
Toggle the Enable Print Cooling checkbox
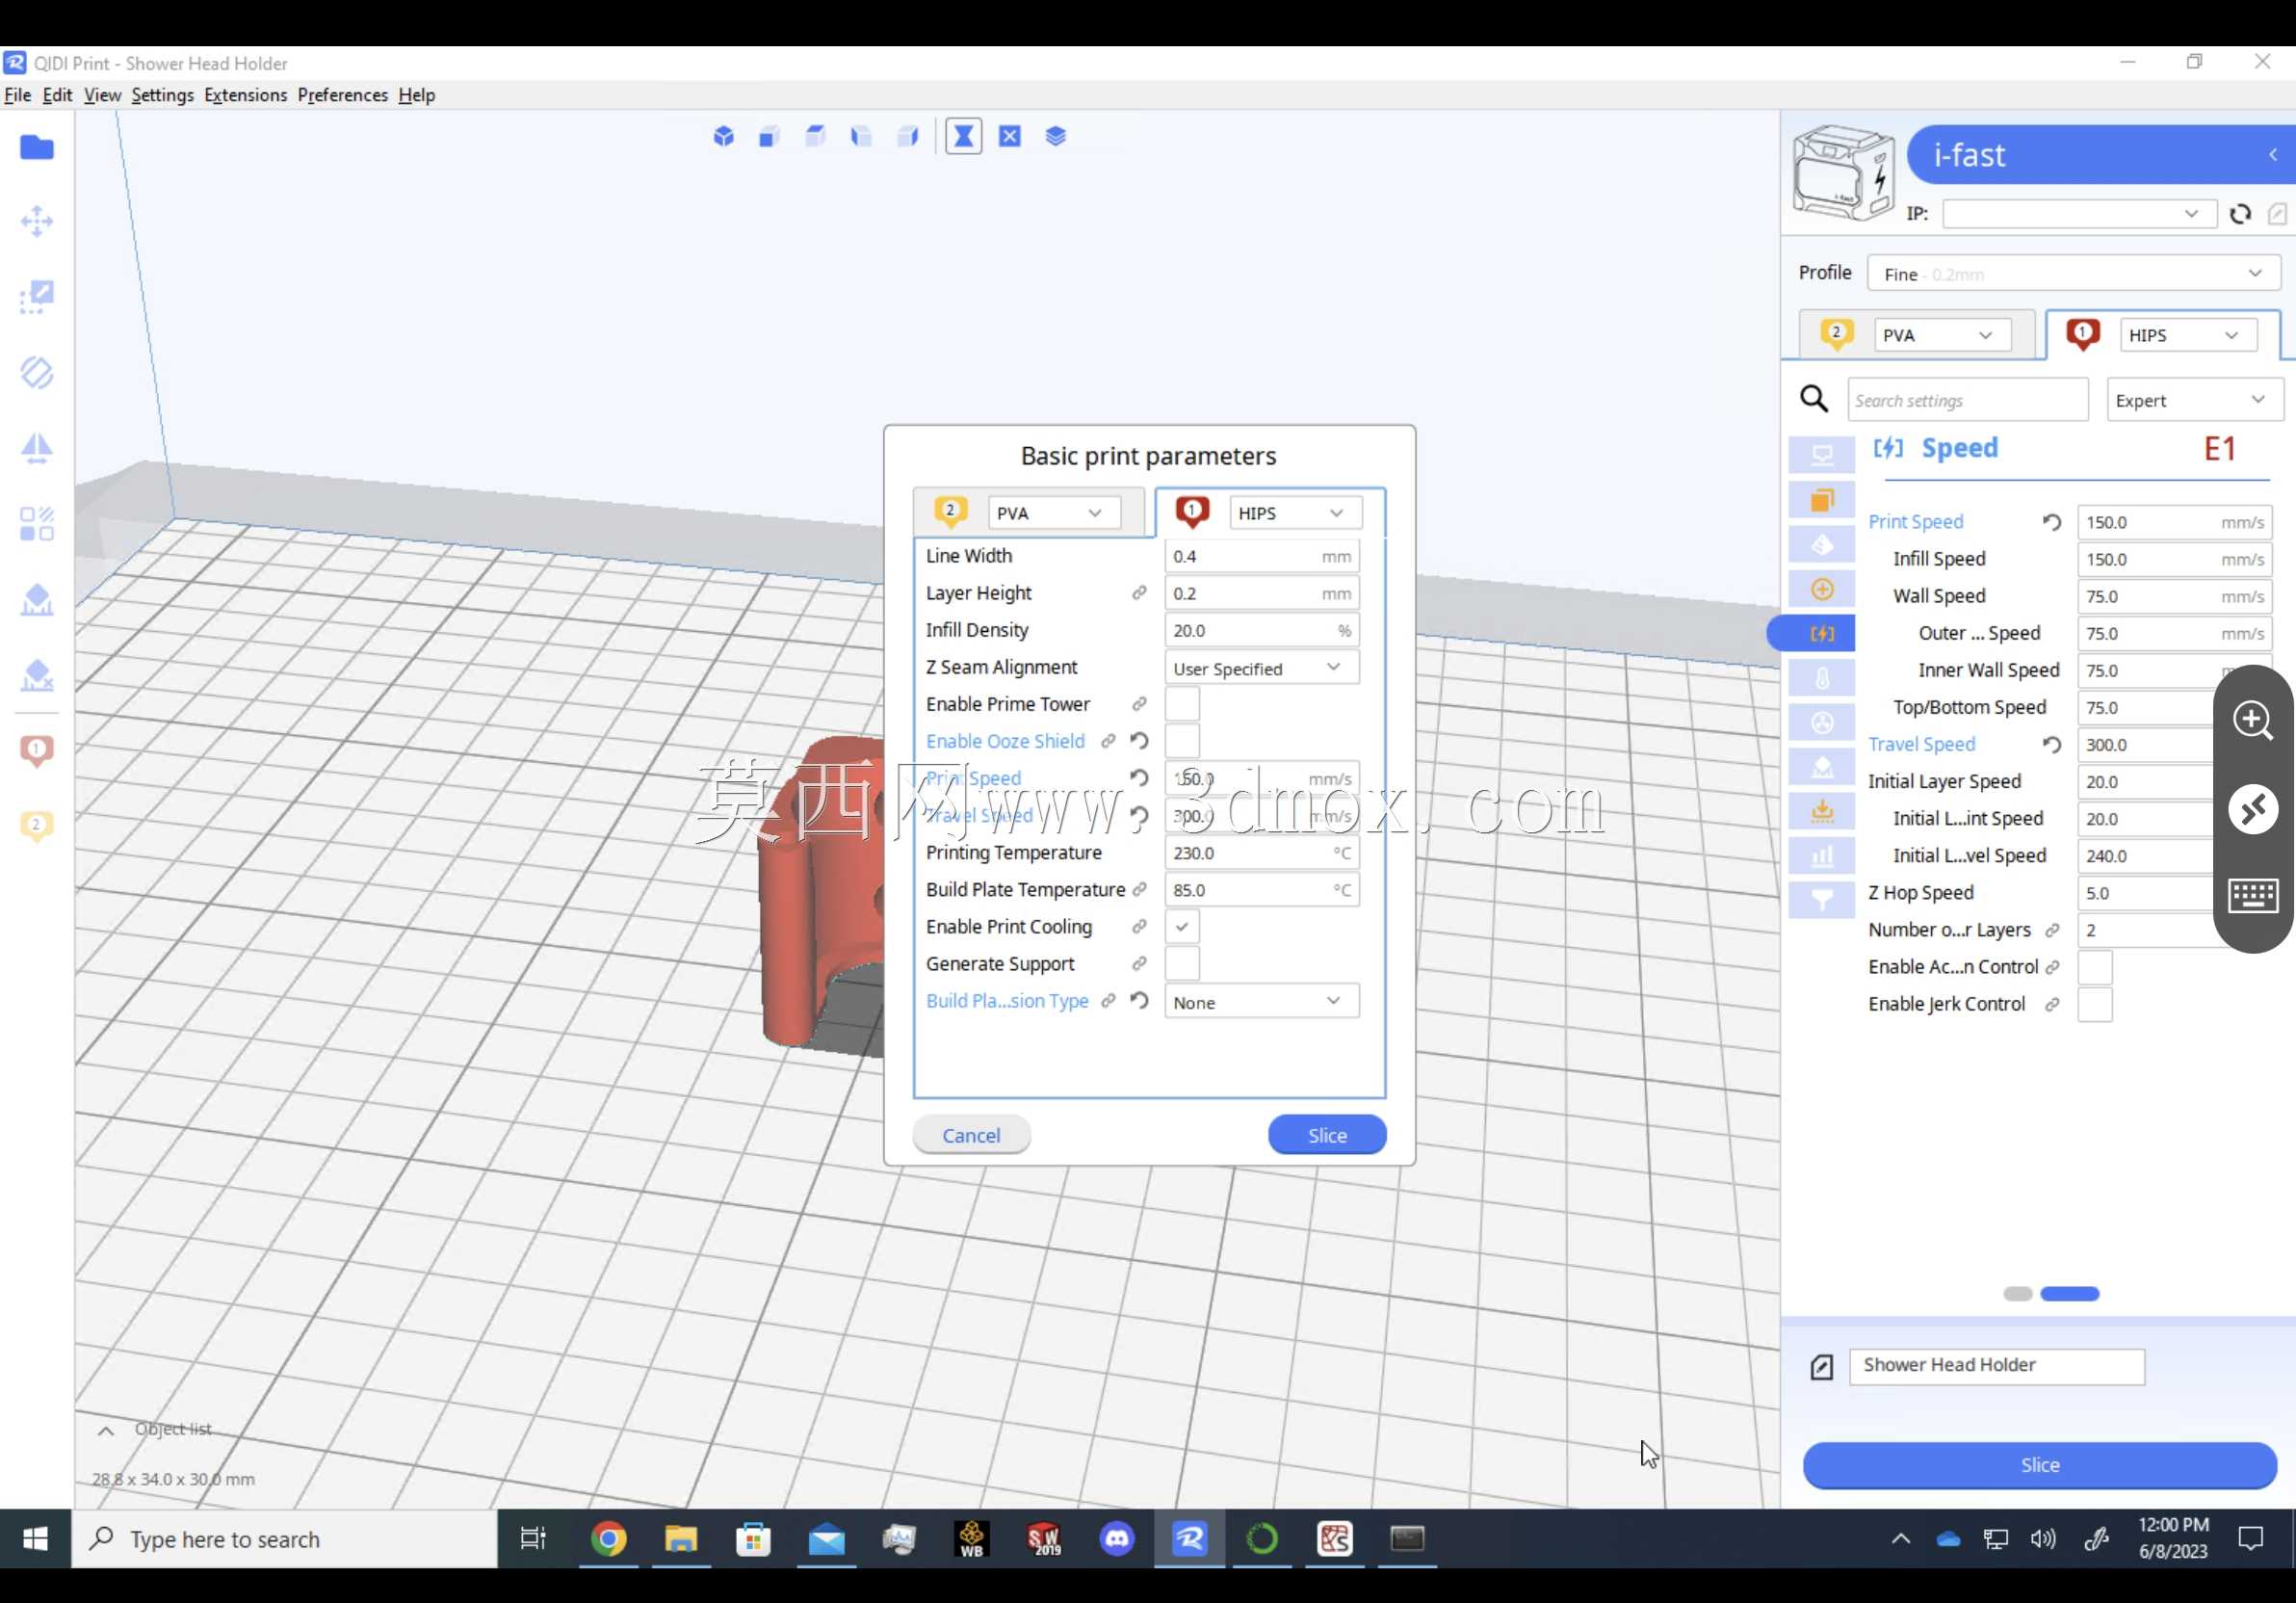(x=1181, y=926)
